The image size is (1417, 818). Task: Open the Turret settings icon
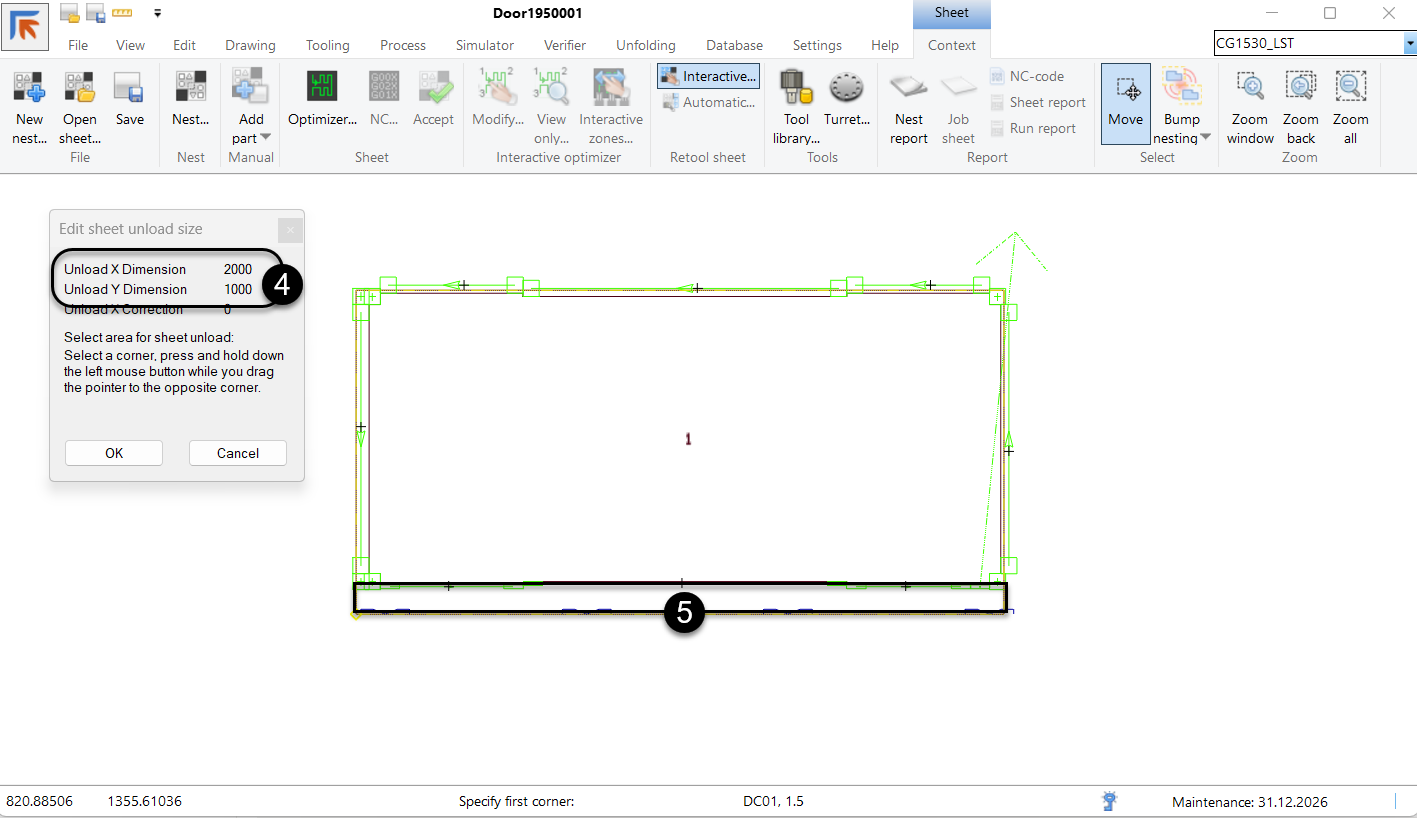click(x=846, y=88)
